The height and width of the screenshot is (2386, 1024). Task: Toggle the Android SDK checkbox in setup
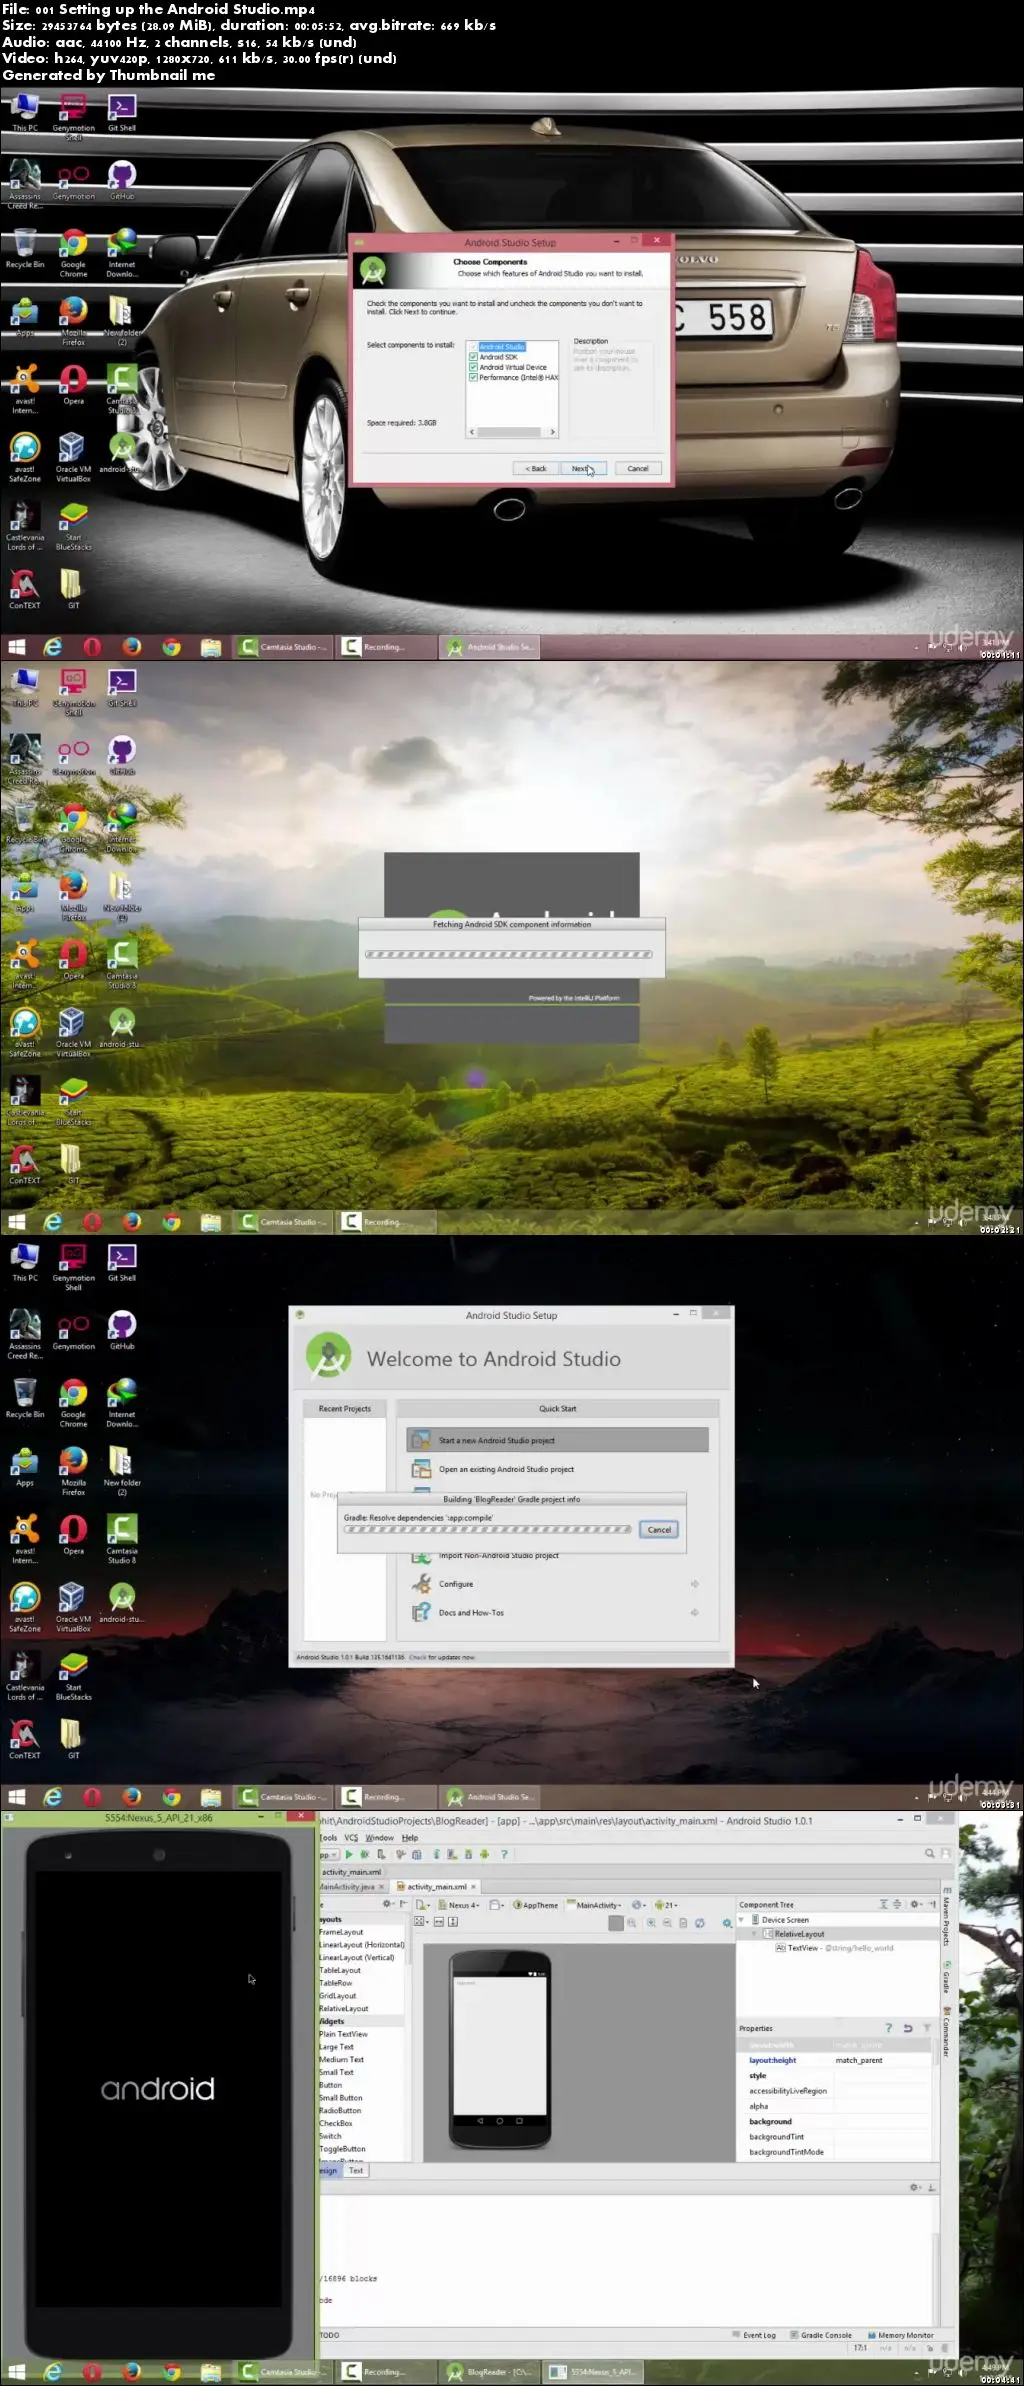[x=474, y=357]
